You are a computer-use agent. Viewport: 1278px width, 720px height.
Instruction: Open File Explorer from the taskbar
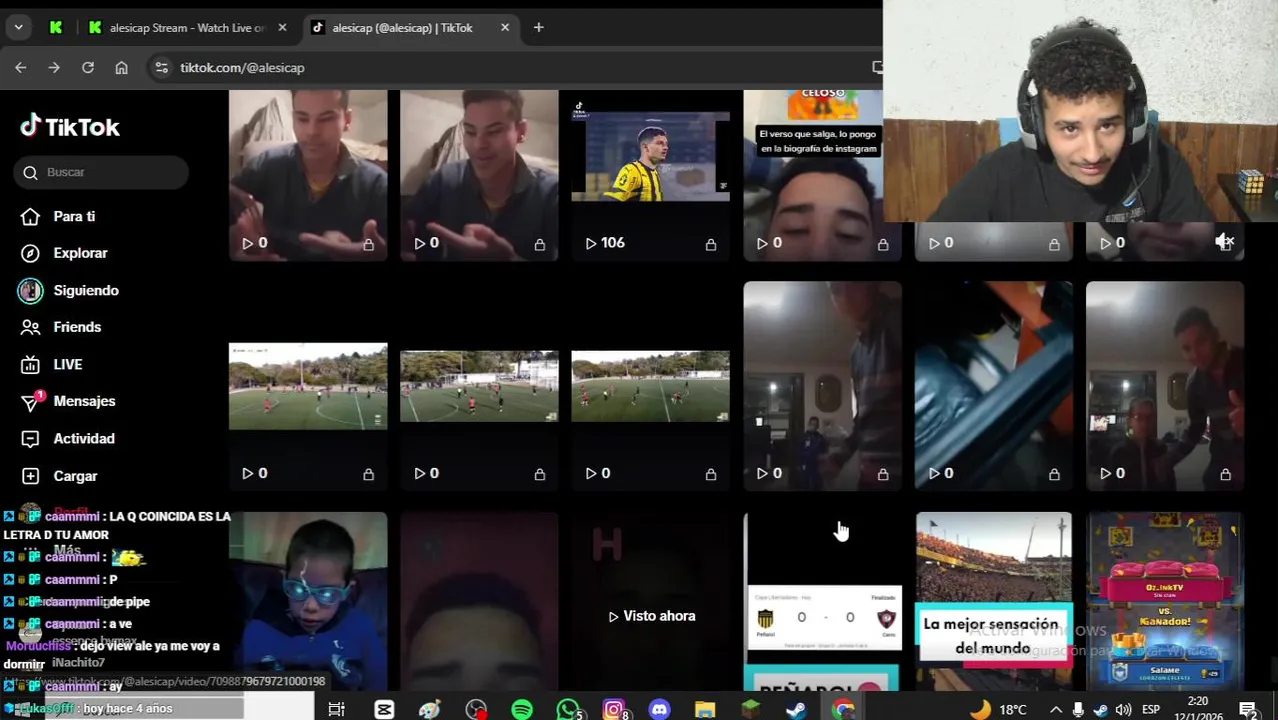705,709
